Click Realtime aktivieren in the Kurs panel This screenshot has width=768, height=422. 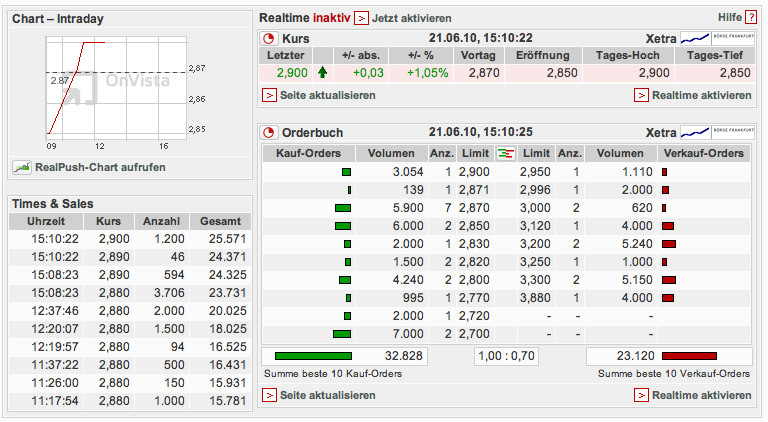pos(700,95)
